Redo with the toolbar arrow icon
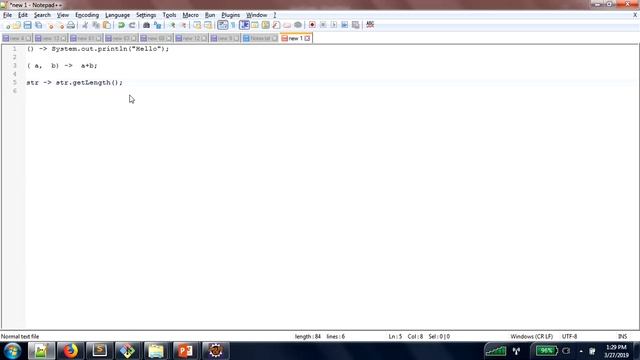This screenshot has width=640, height=360. pyautogui.click(x=132, y=25)
